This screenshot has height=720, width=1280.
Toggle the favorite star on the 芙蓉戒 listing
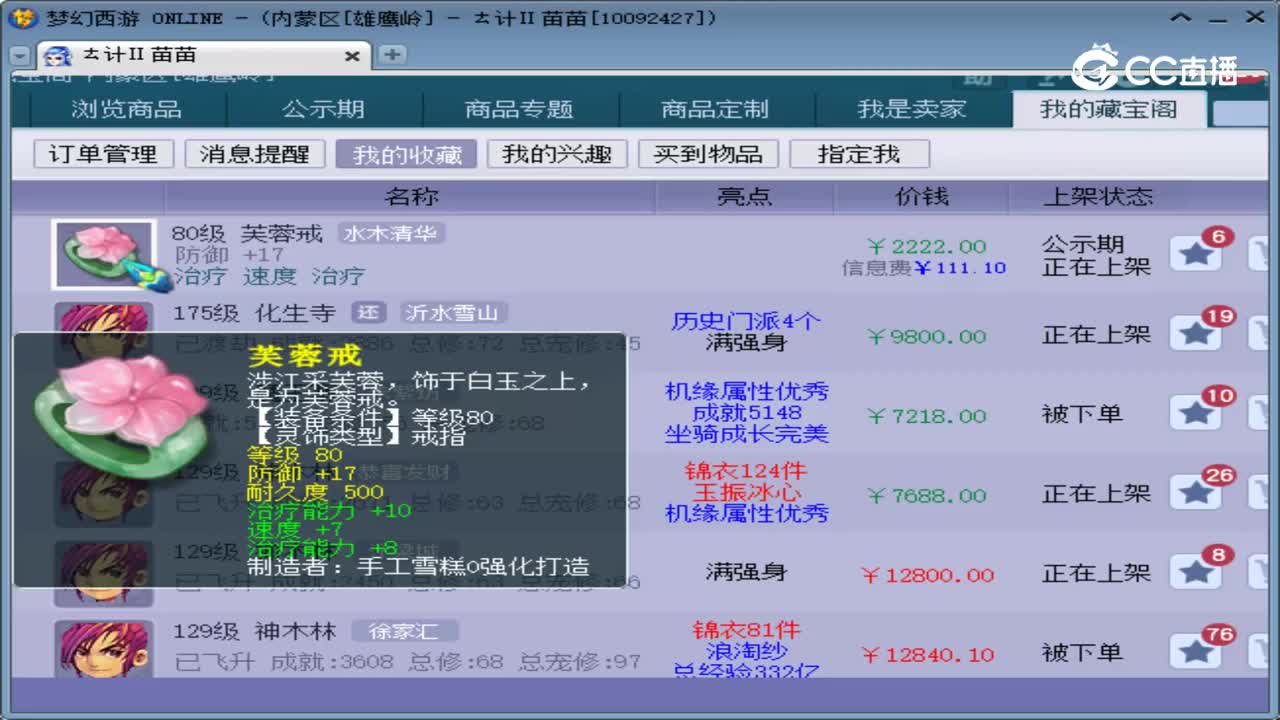1196,252
